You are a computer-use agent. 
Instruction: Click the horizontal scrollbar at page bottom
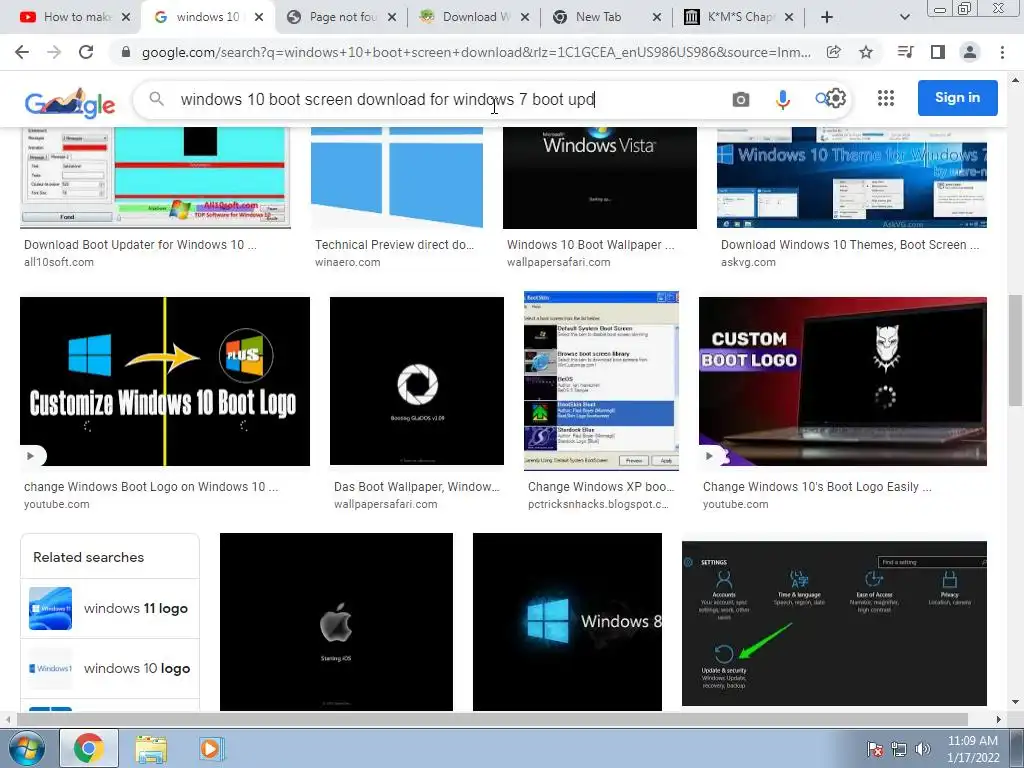click(x=492, y=719)
